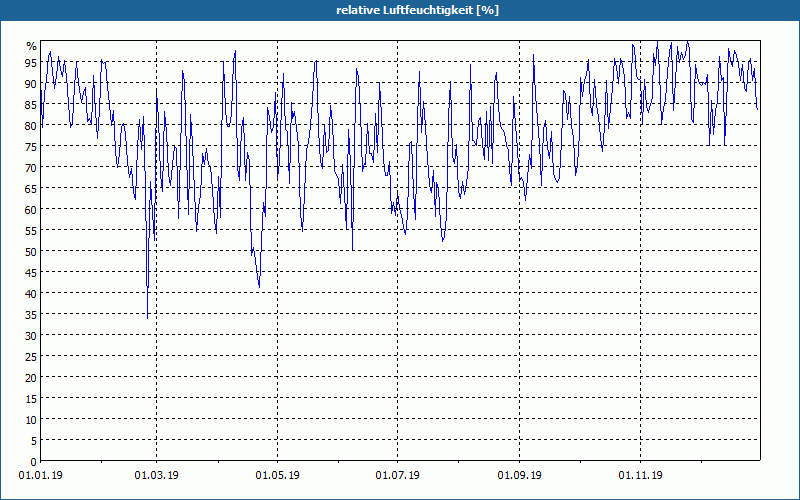
Task: Click the 60 y-axis value
Action: pyautogui.click(x=31, y=209)
